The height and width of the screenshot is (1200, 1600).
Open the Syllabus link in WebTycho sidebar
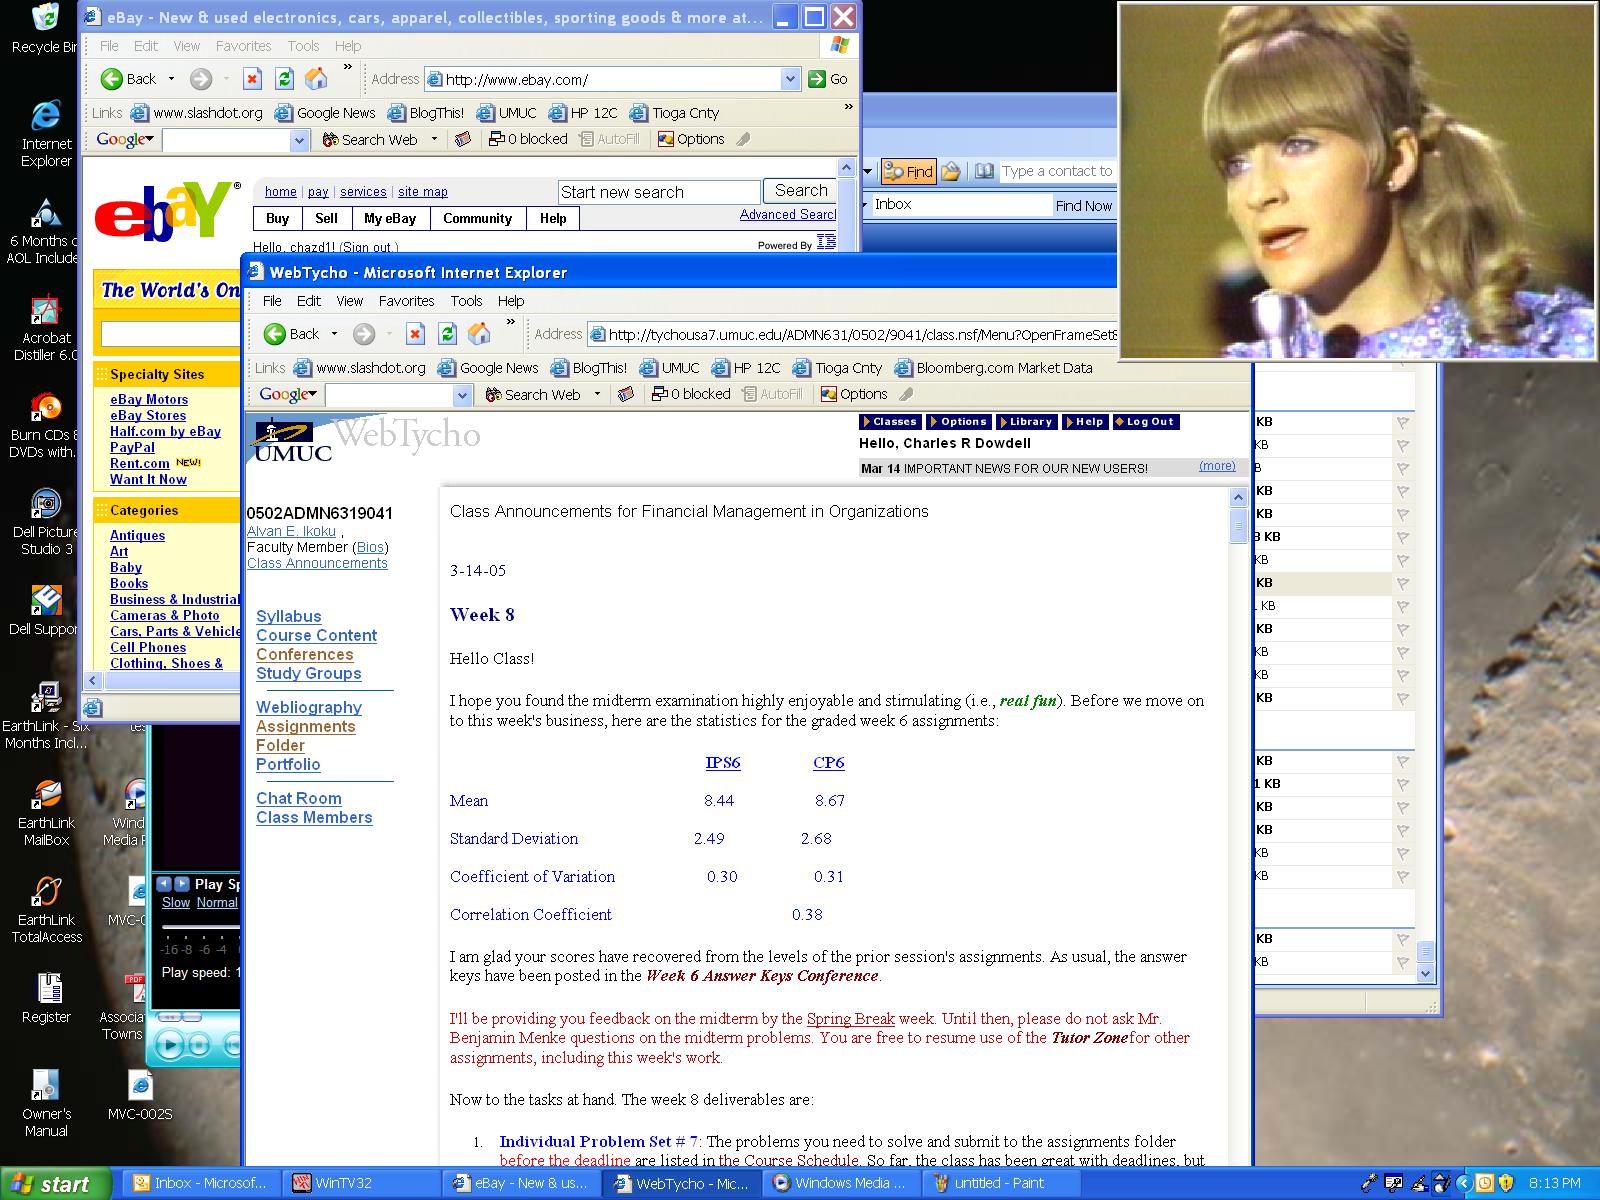pos(289,617)
